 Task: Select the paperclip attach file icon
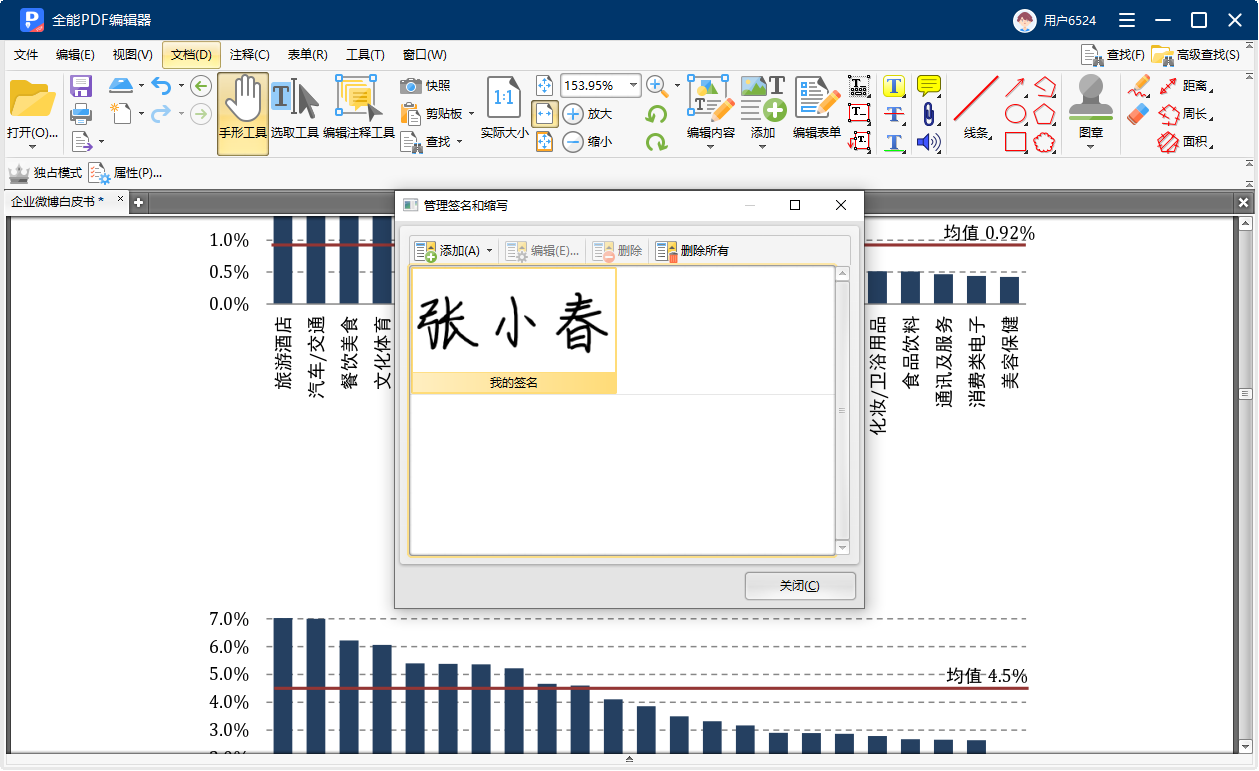tap(928, 113)
